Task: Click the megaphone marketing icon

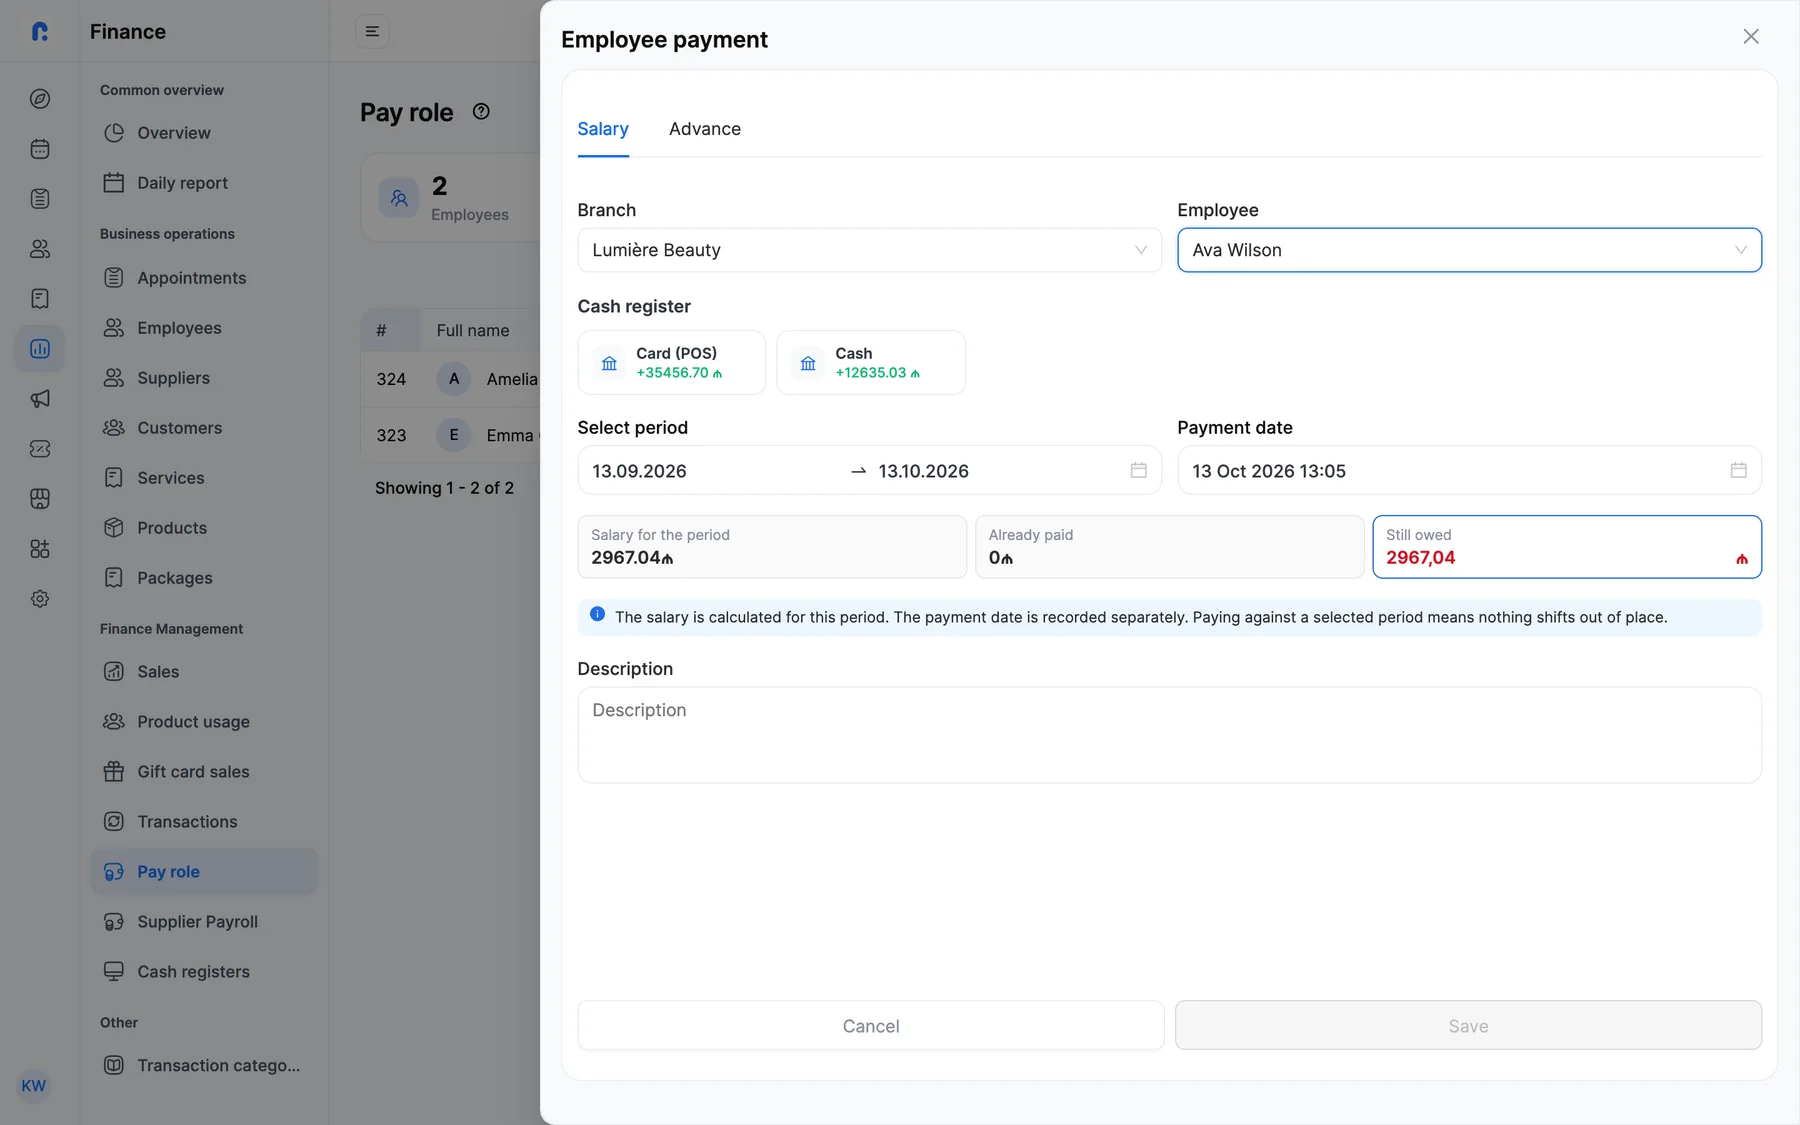Action: point(40,399)
